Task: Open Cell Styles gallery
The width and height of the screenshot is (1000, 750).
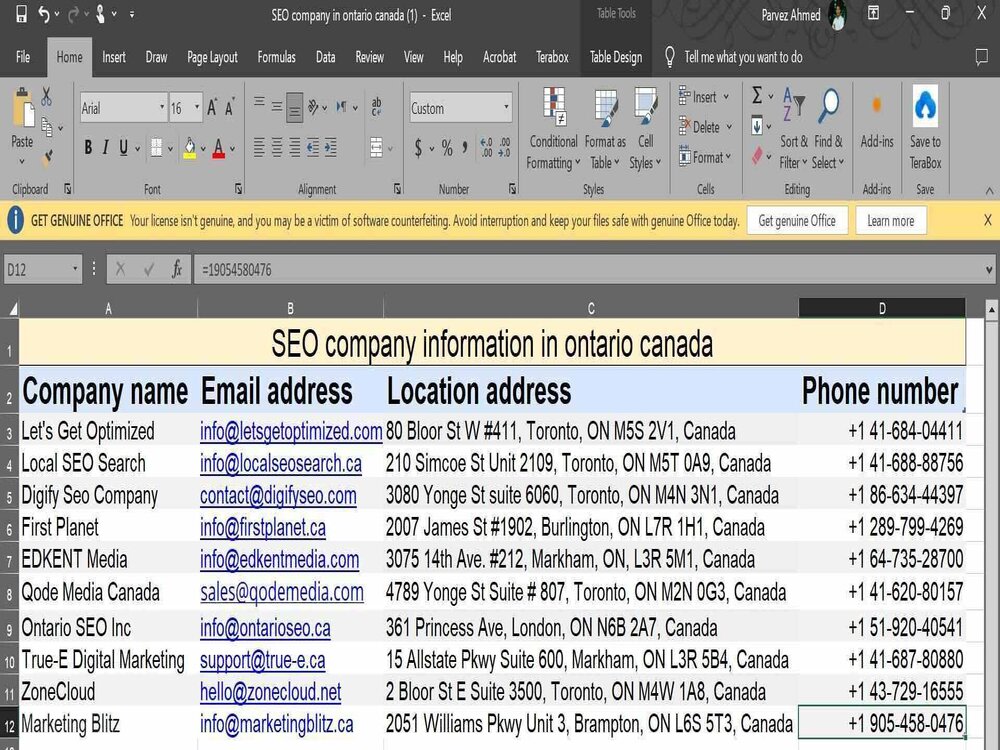Action: (x=645, y=129)
